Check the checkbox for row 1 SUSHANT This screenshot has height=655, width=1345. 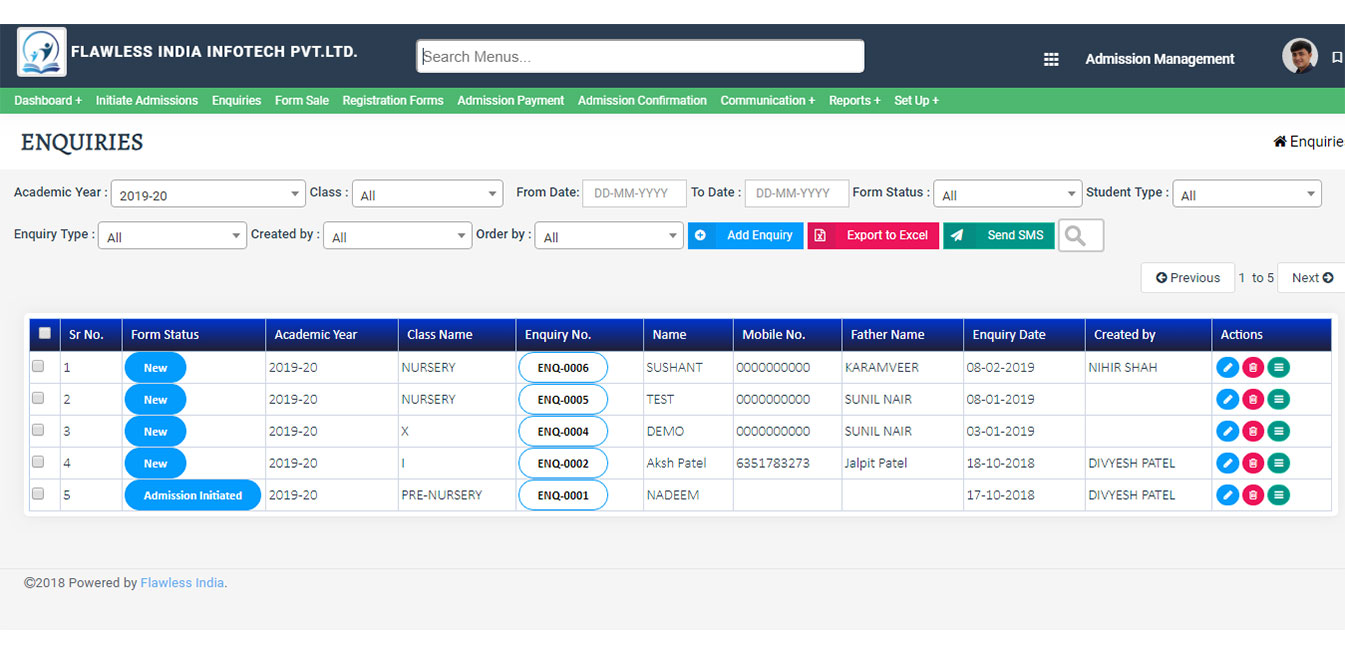click(x=38, y=367)
